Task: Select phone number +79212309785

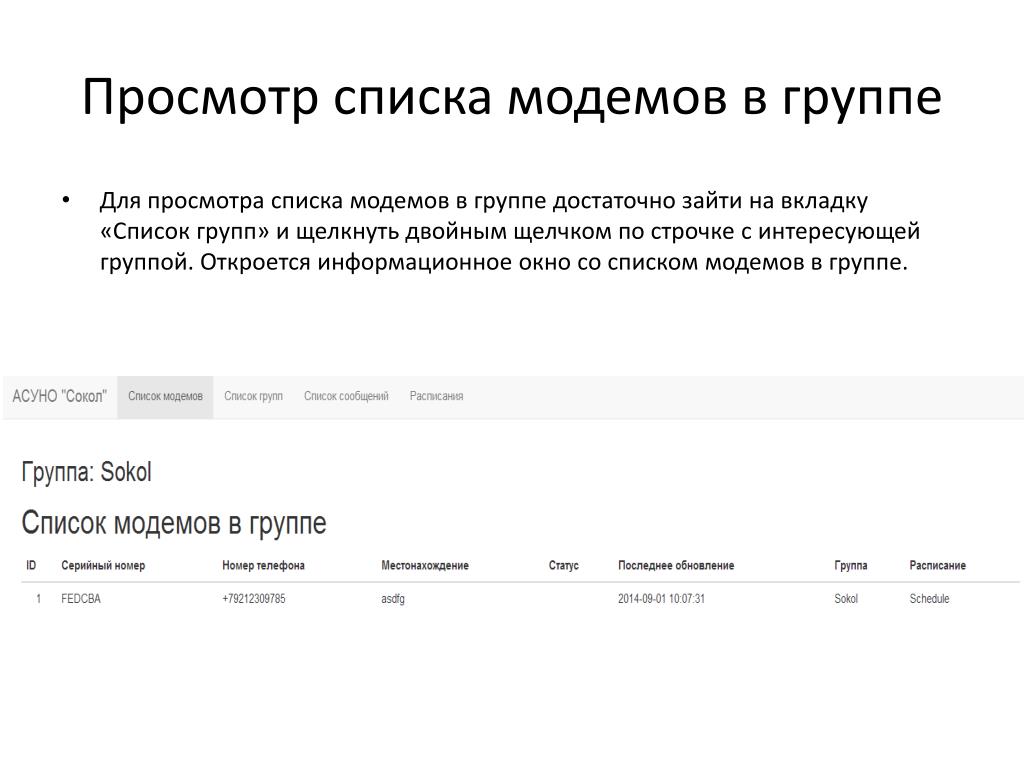Action: pyautogui.click(x=253, y=599)
